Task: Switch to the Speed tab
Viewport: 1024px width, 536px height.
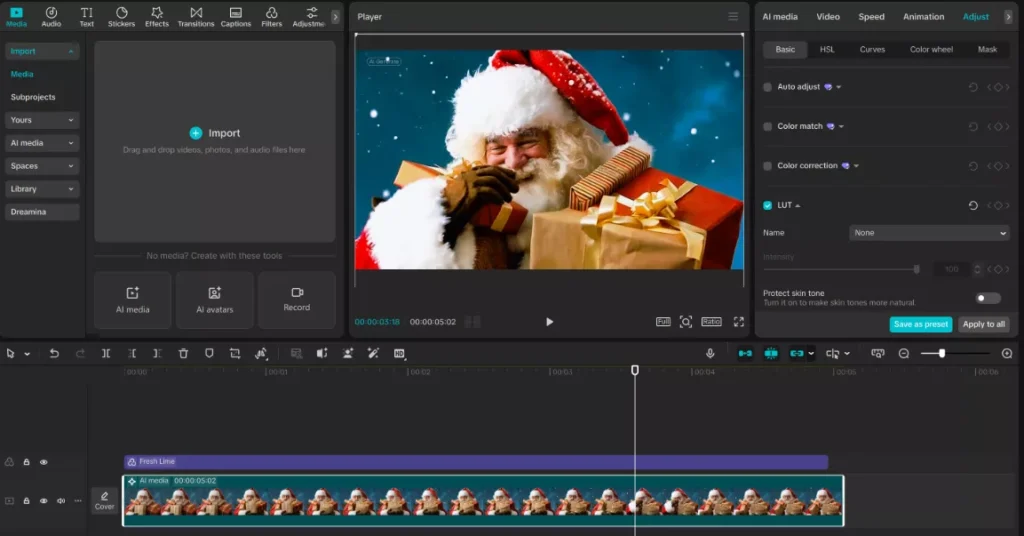Action: pyautogui.click(x=871, y=16)
